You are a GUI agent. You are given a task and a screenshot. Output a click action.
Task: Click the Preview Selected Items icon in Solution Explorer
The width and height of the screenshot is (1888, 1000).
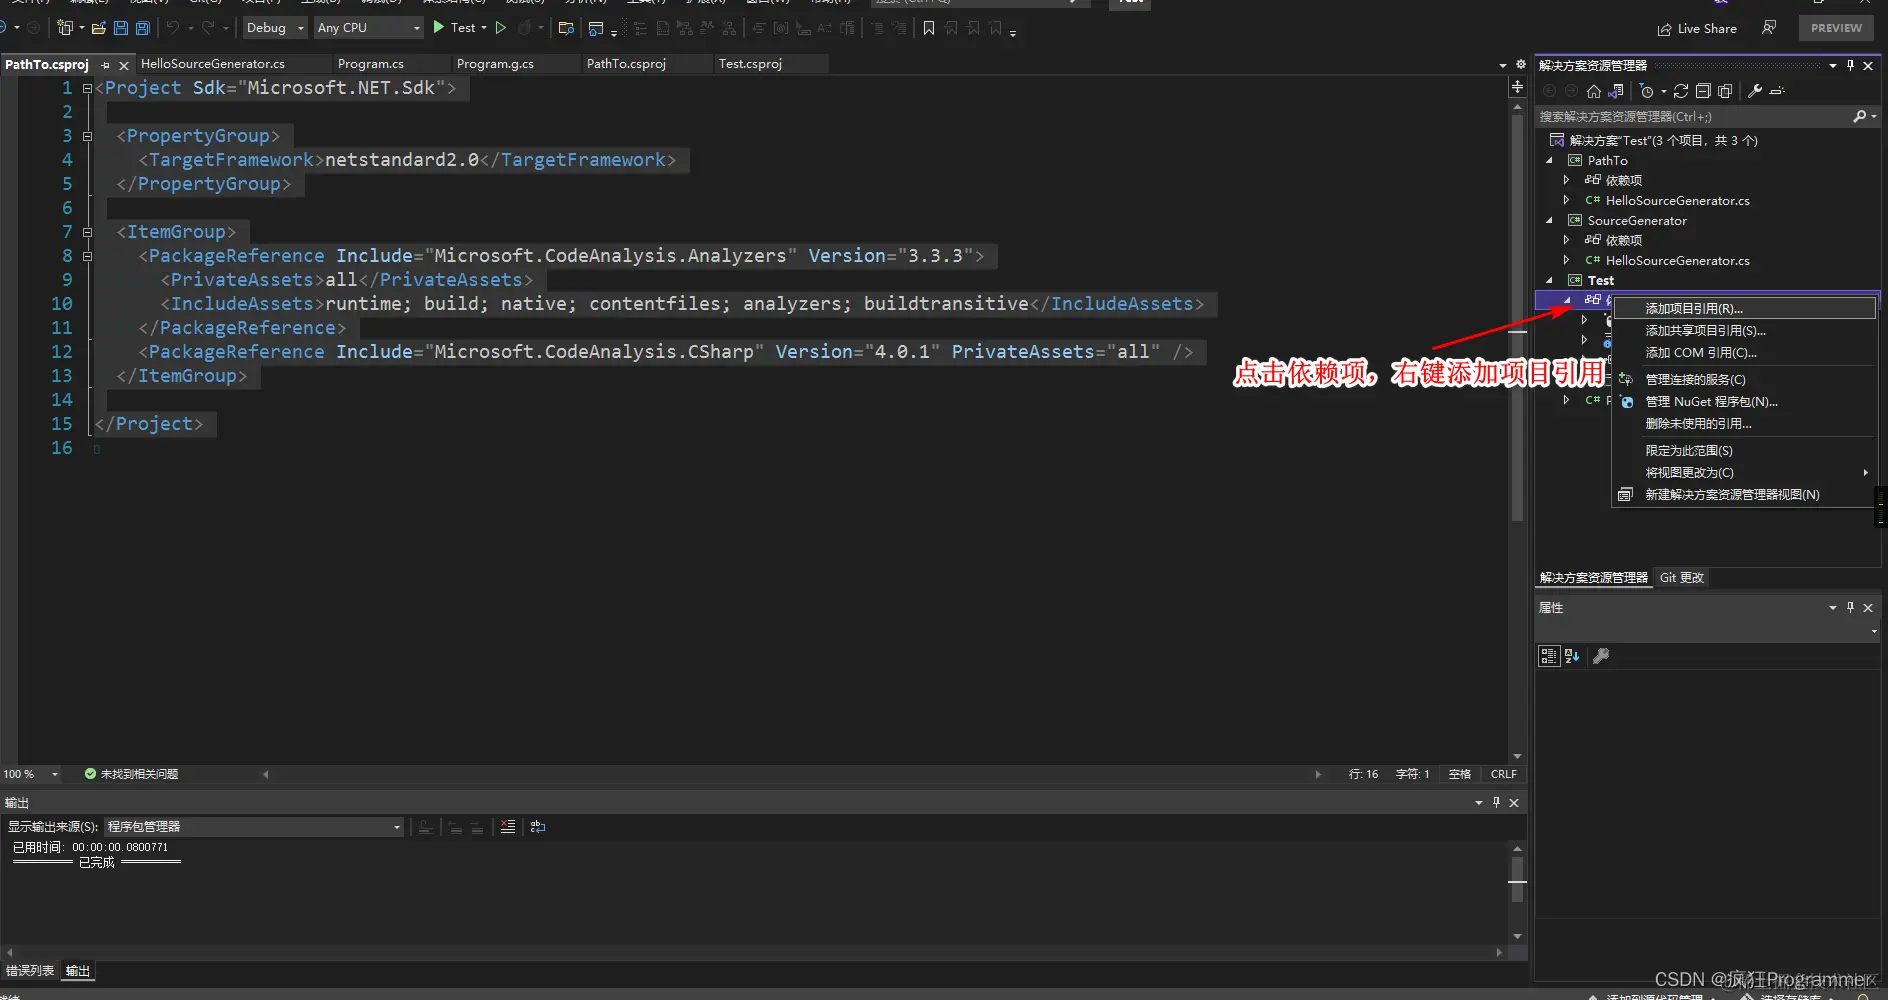click(1777, 91)
